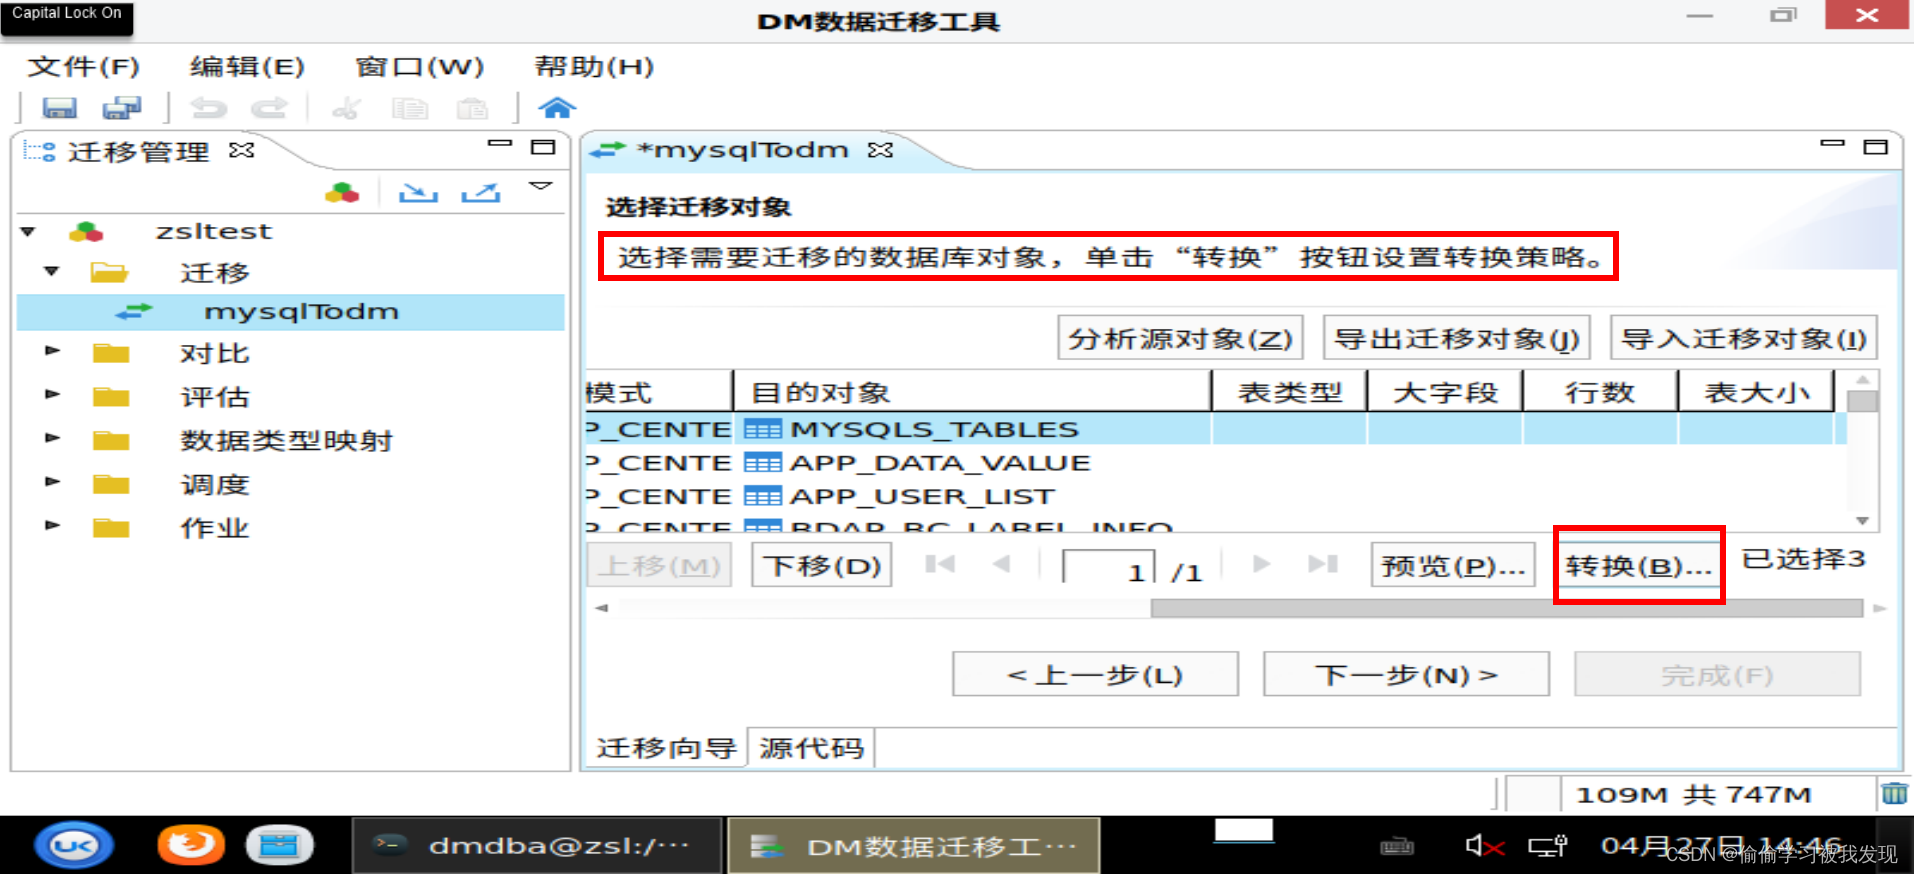This screenshot has width=1914, height=874.
Task: Click the Undo arrow icon
Action: [209, 108]
